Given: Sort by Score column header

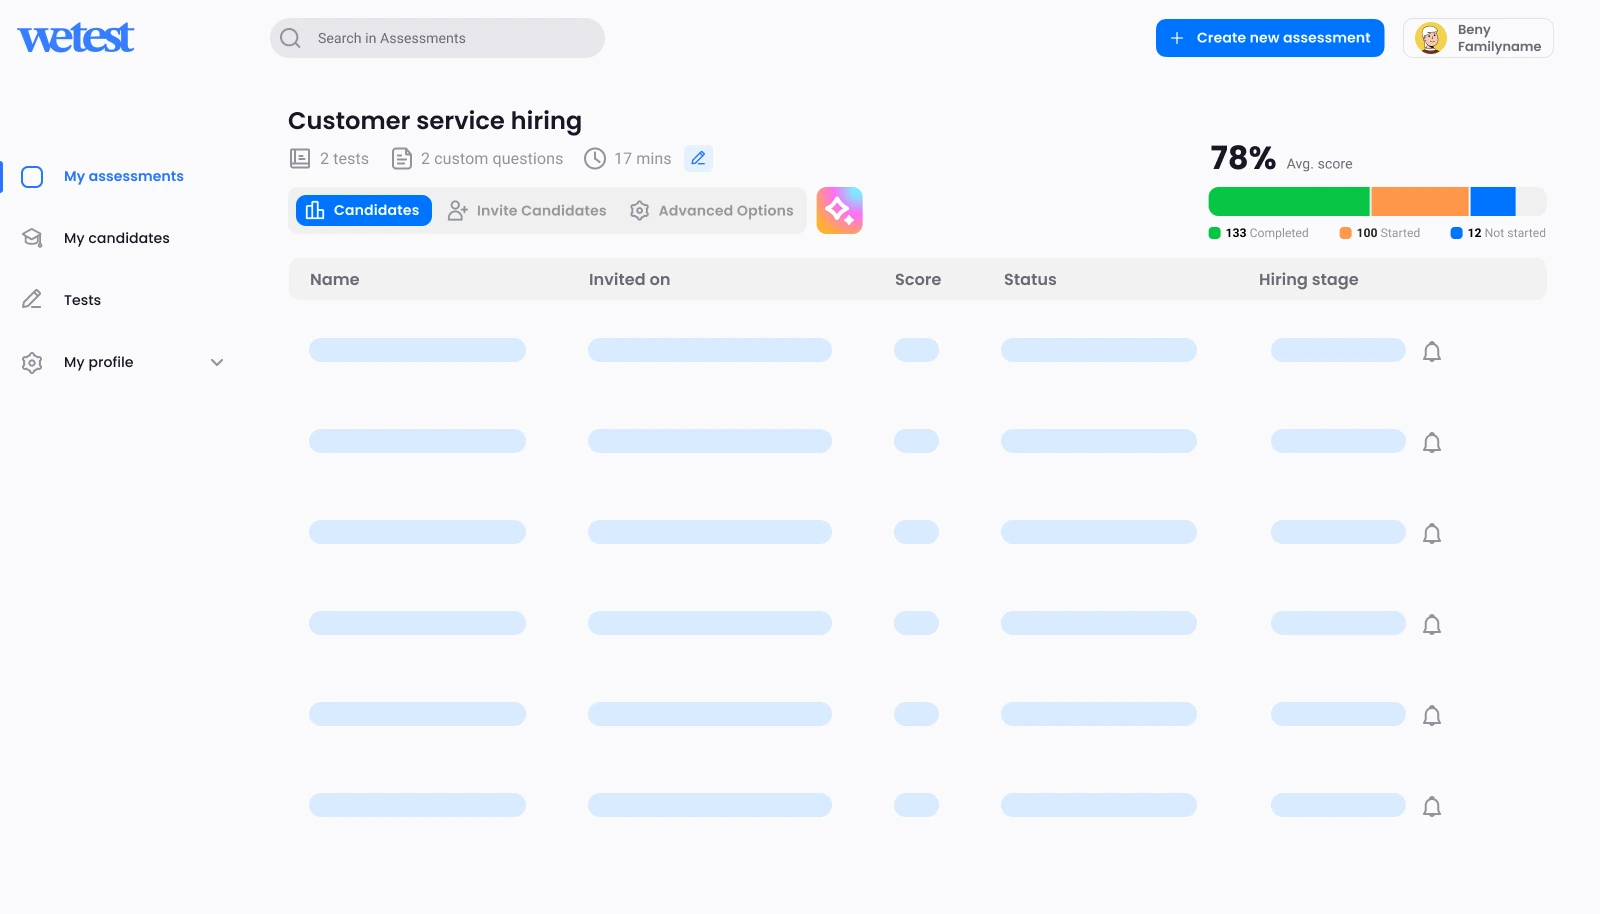Looking at the screenshot, I should [x=918, y=279].
